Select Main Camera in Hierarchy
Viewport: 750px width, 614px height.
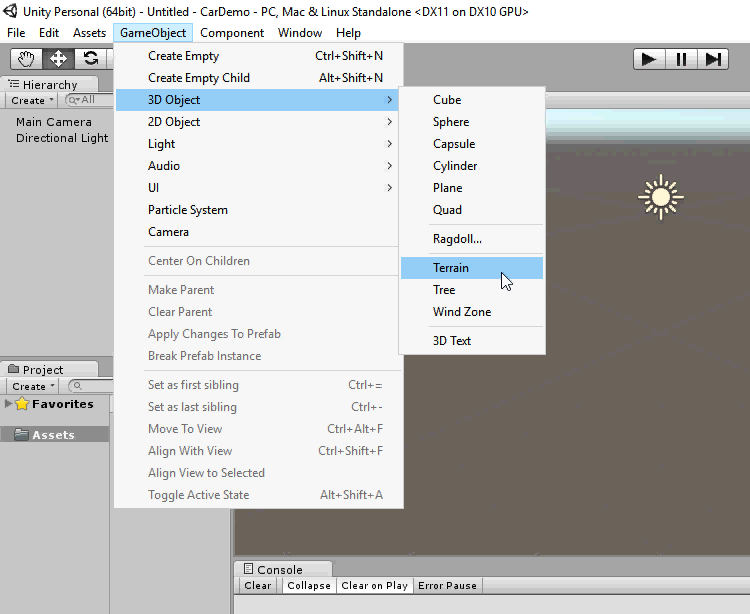[x=54, y=122]
